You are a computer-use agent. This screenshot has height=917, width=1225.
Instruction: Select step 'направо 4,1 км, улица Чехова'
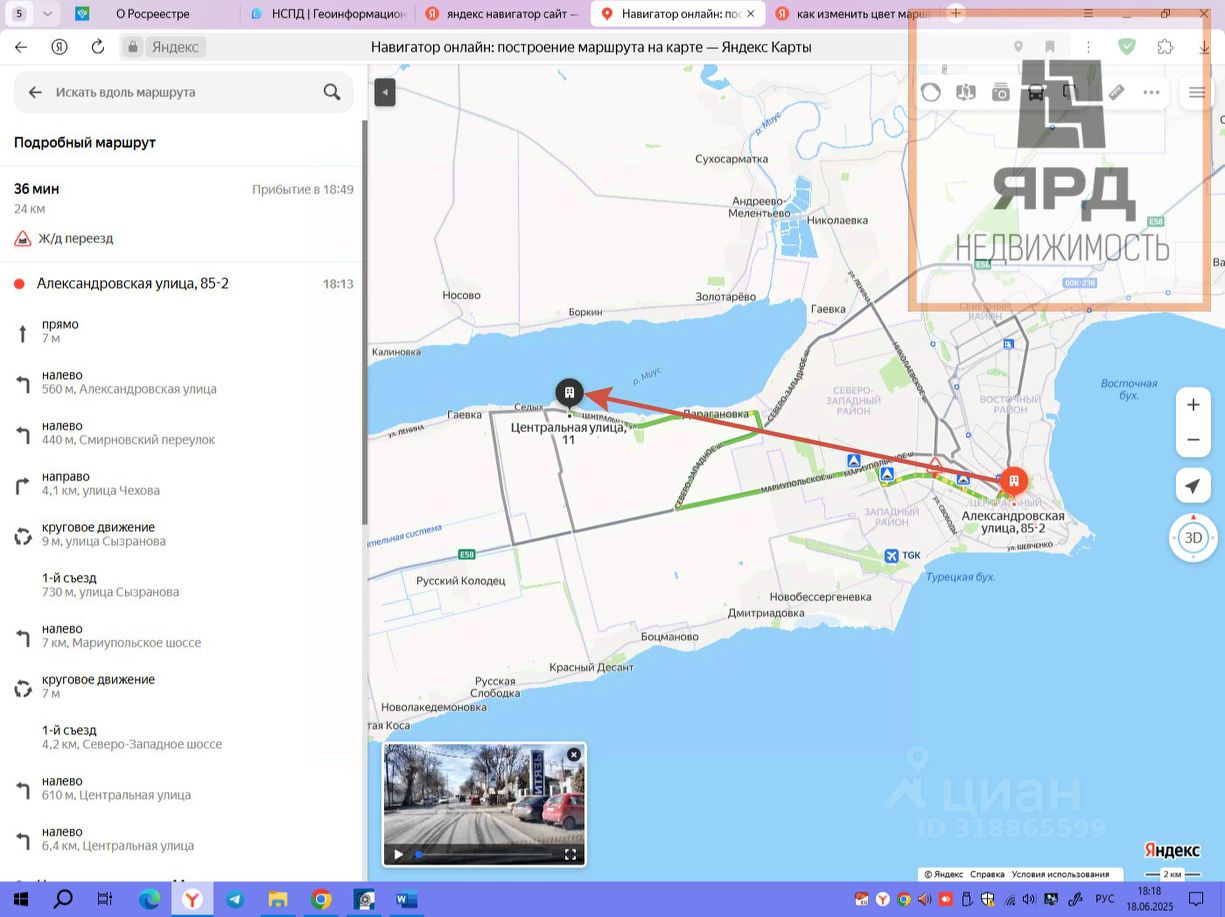(183, 483)
